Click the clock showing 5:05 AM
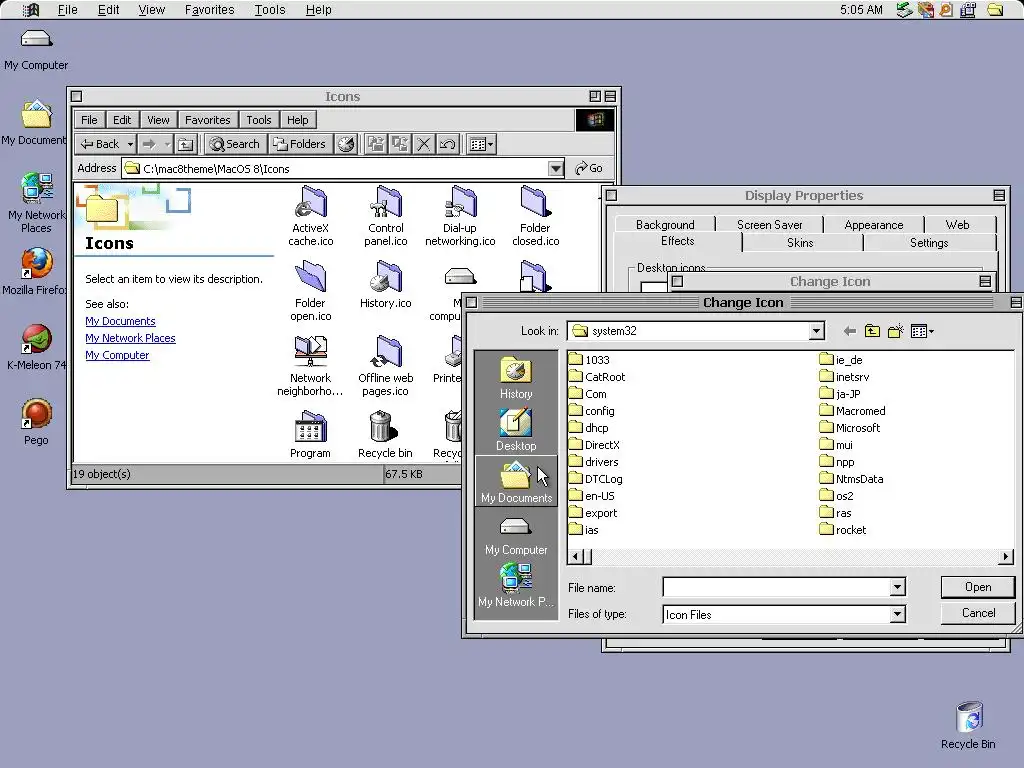 (861, 10)
